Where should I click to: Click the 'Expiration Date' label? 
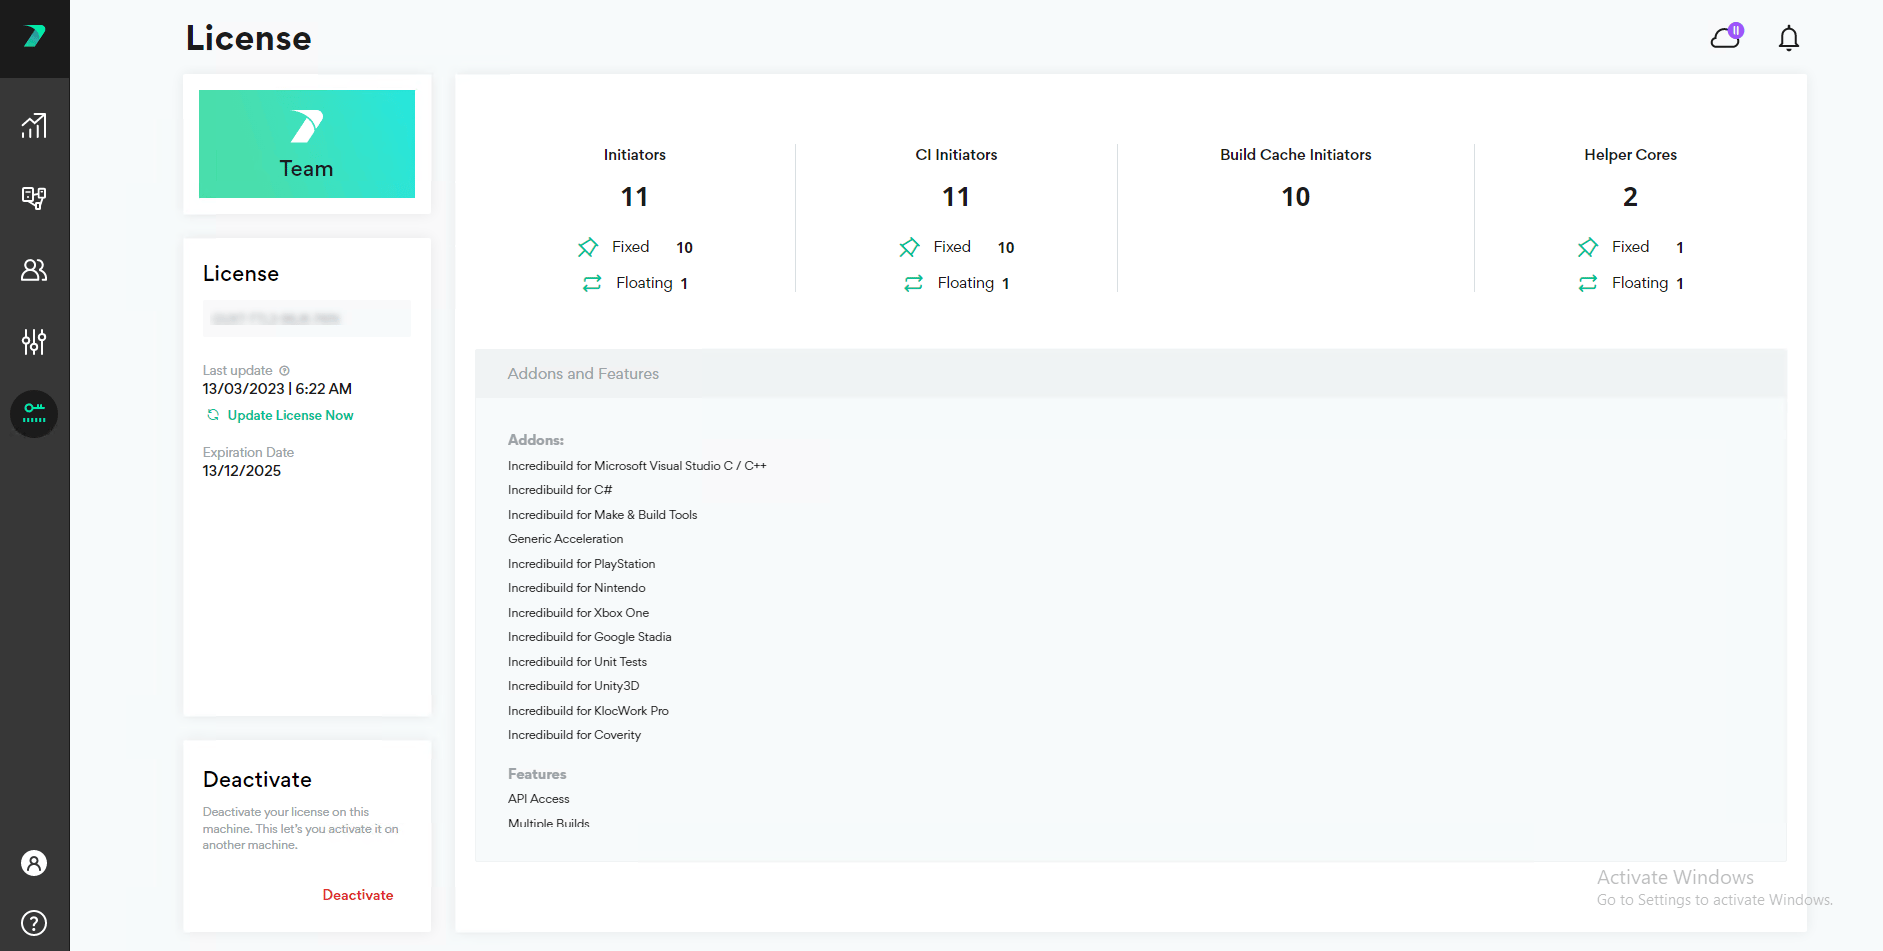point(248,453)
